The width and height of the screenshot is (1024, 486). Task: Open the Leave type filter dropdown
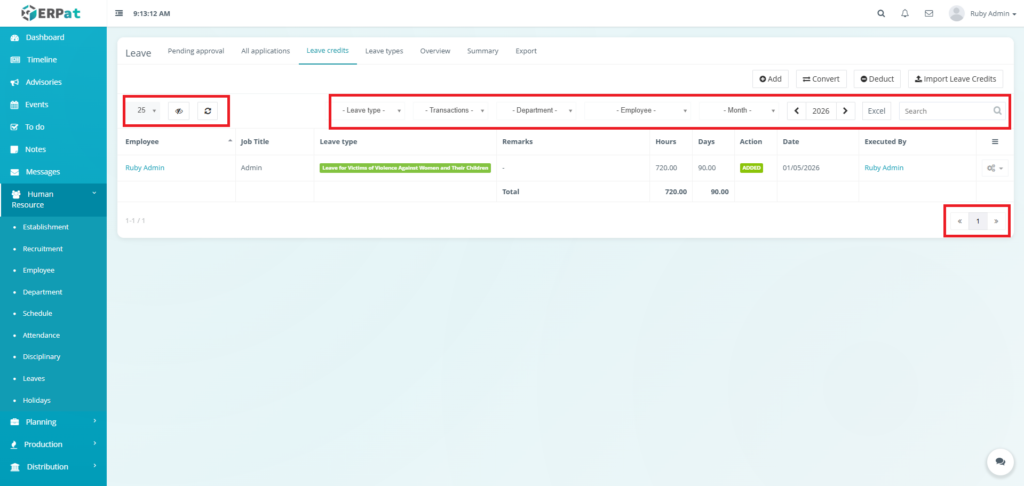pyautogui.click(x=372, y=111)
